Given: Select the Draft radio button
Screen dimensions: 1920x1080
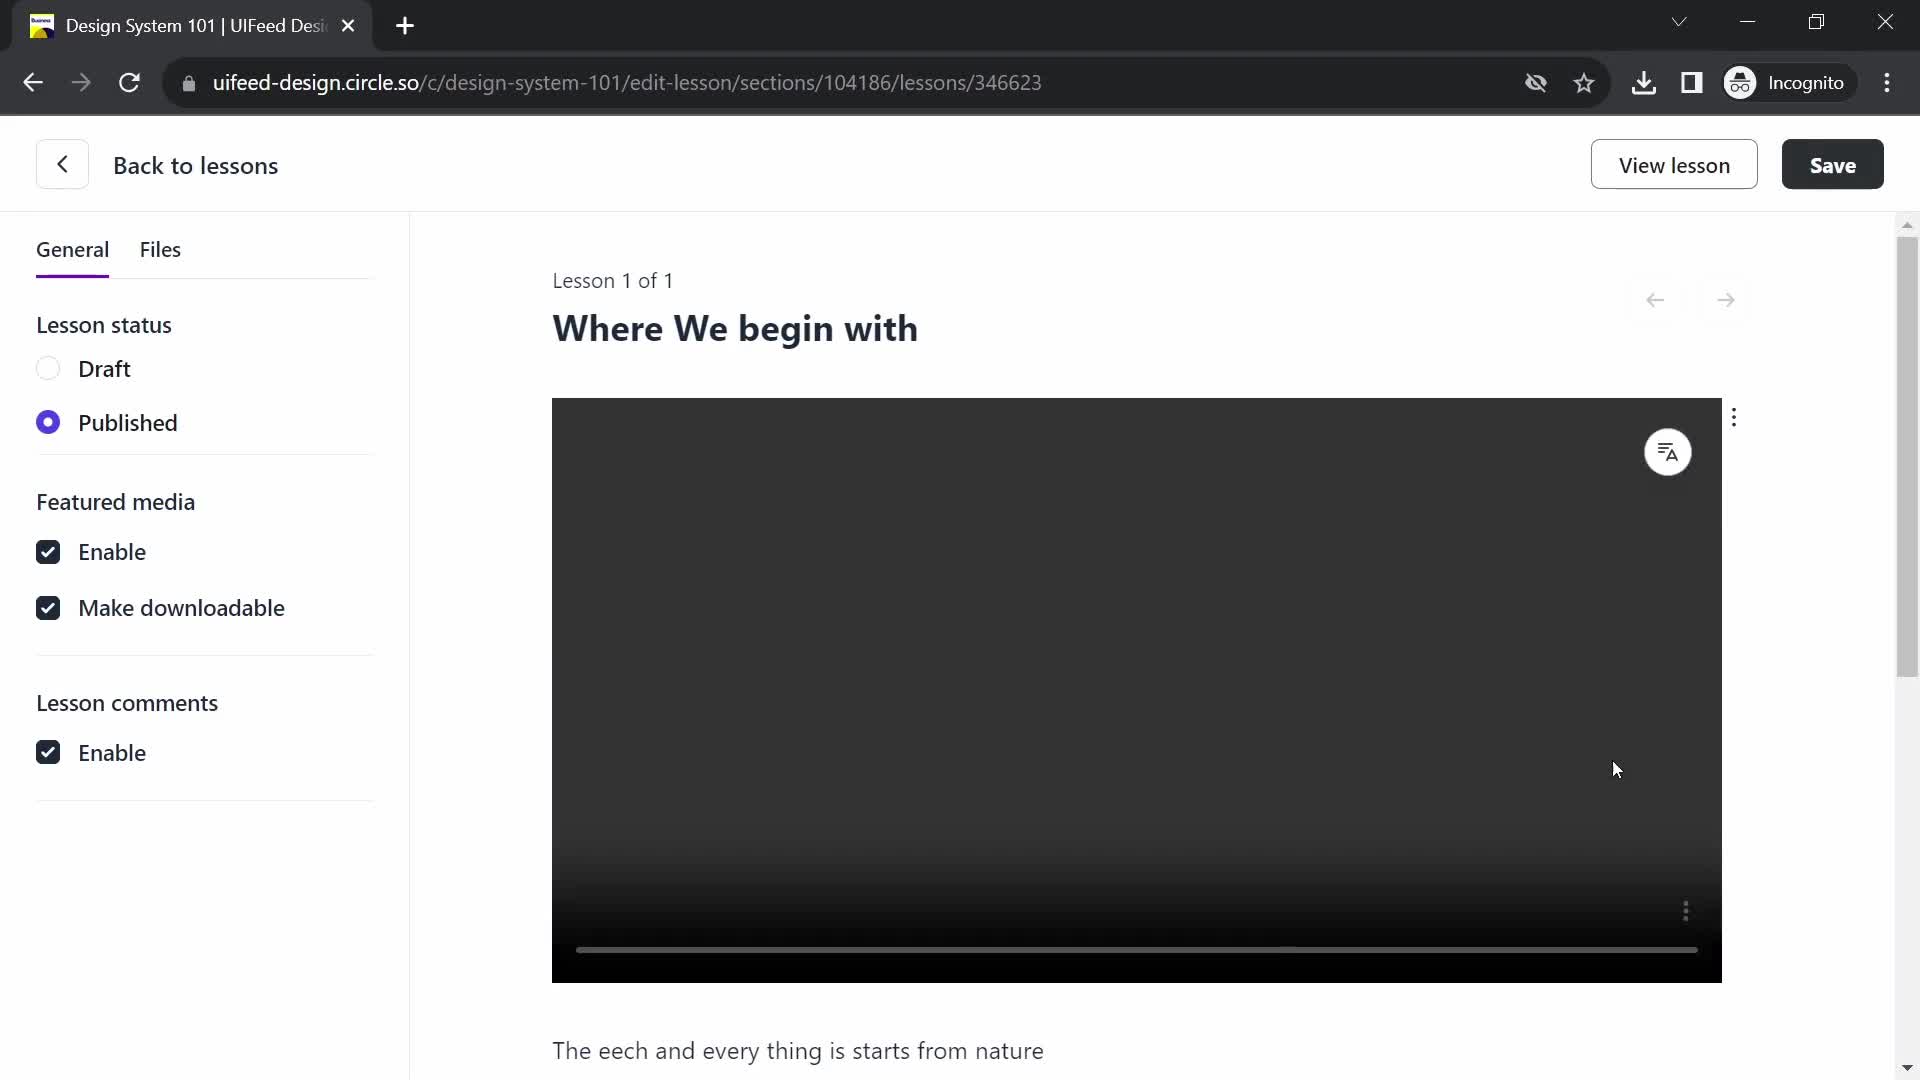Looking at the screenshot, I should coord(47,369).
